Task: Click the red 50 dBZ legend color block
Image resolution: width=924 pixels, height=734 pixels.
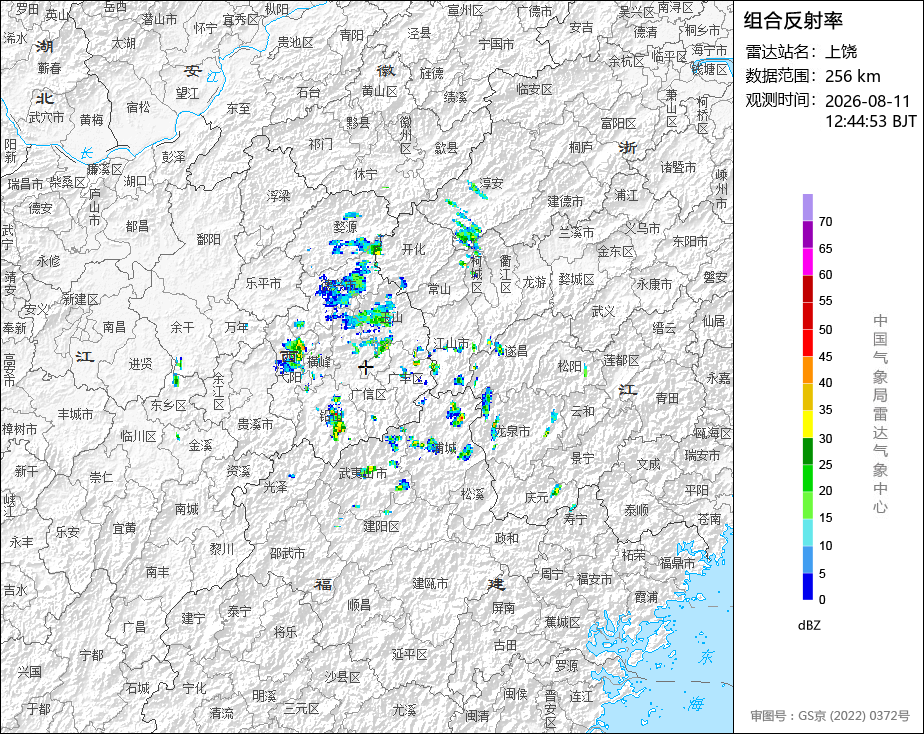Action: pyautogui.click(x=808, y=342)
